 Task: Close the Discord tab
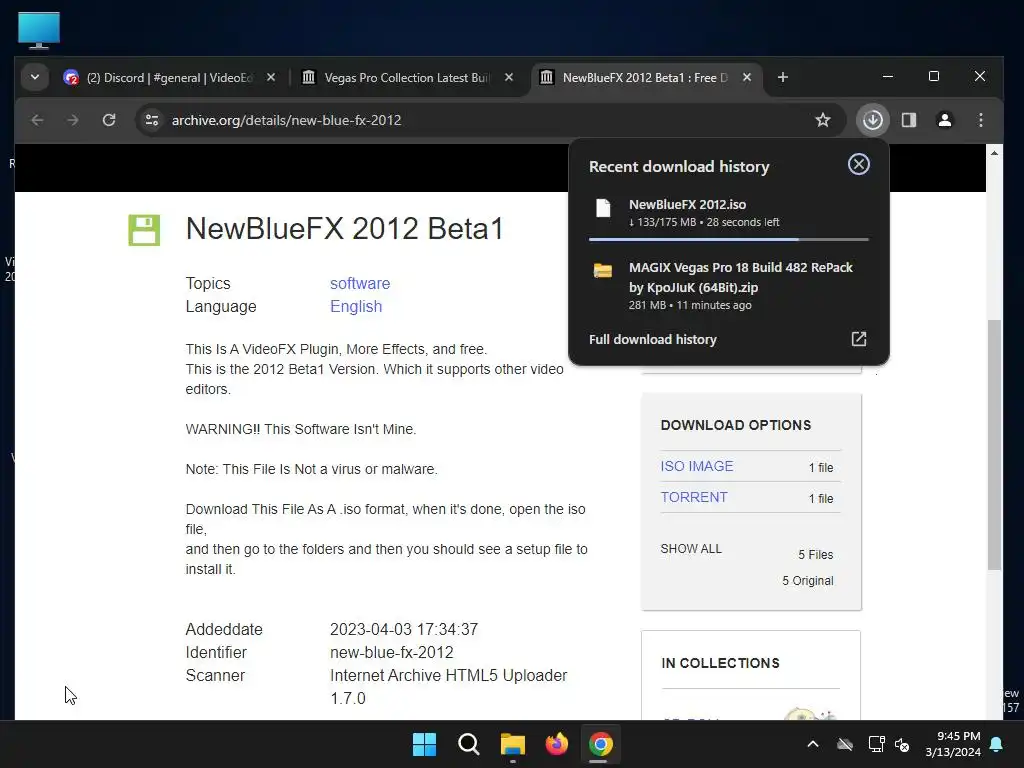click(x=270, y=77)
